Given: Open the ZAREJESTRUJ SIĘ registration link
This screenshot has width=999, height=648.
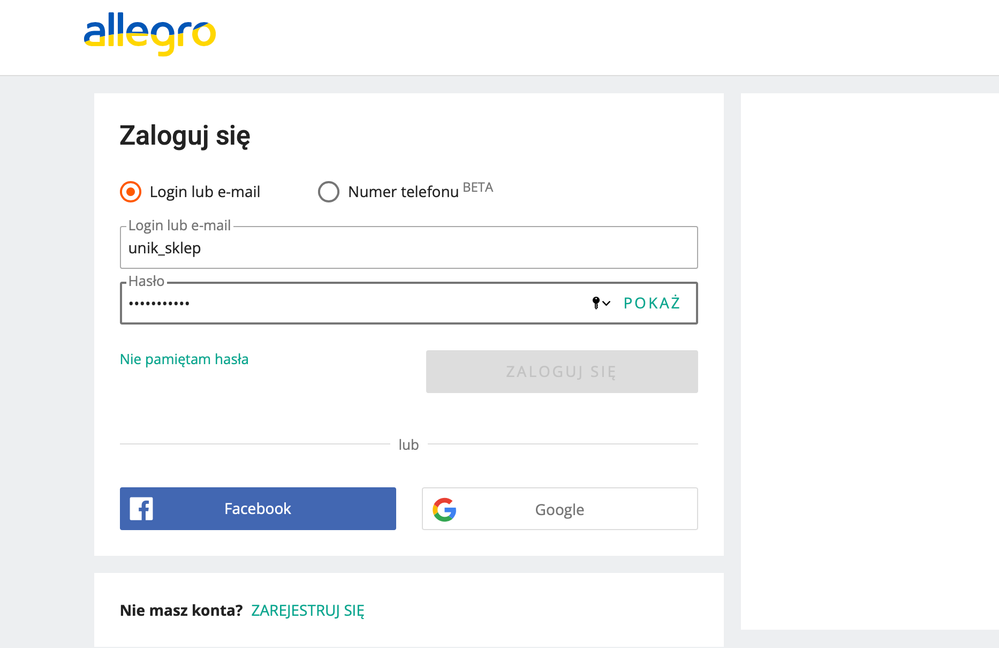Looking at the screenshot, I should click(x=308, y=611).
